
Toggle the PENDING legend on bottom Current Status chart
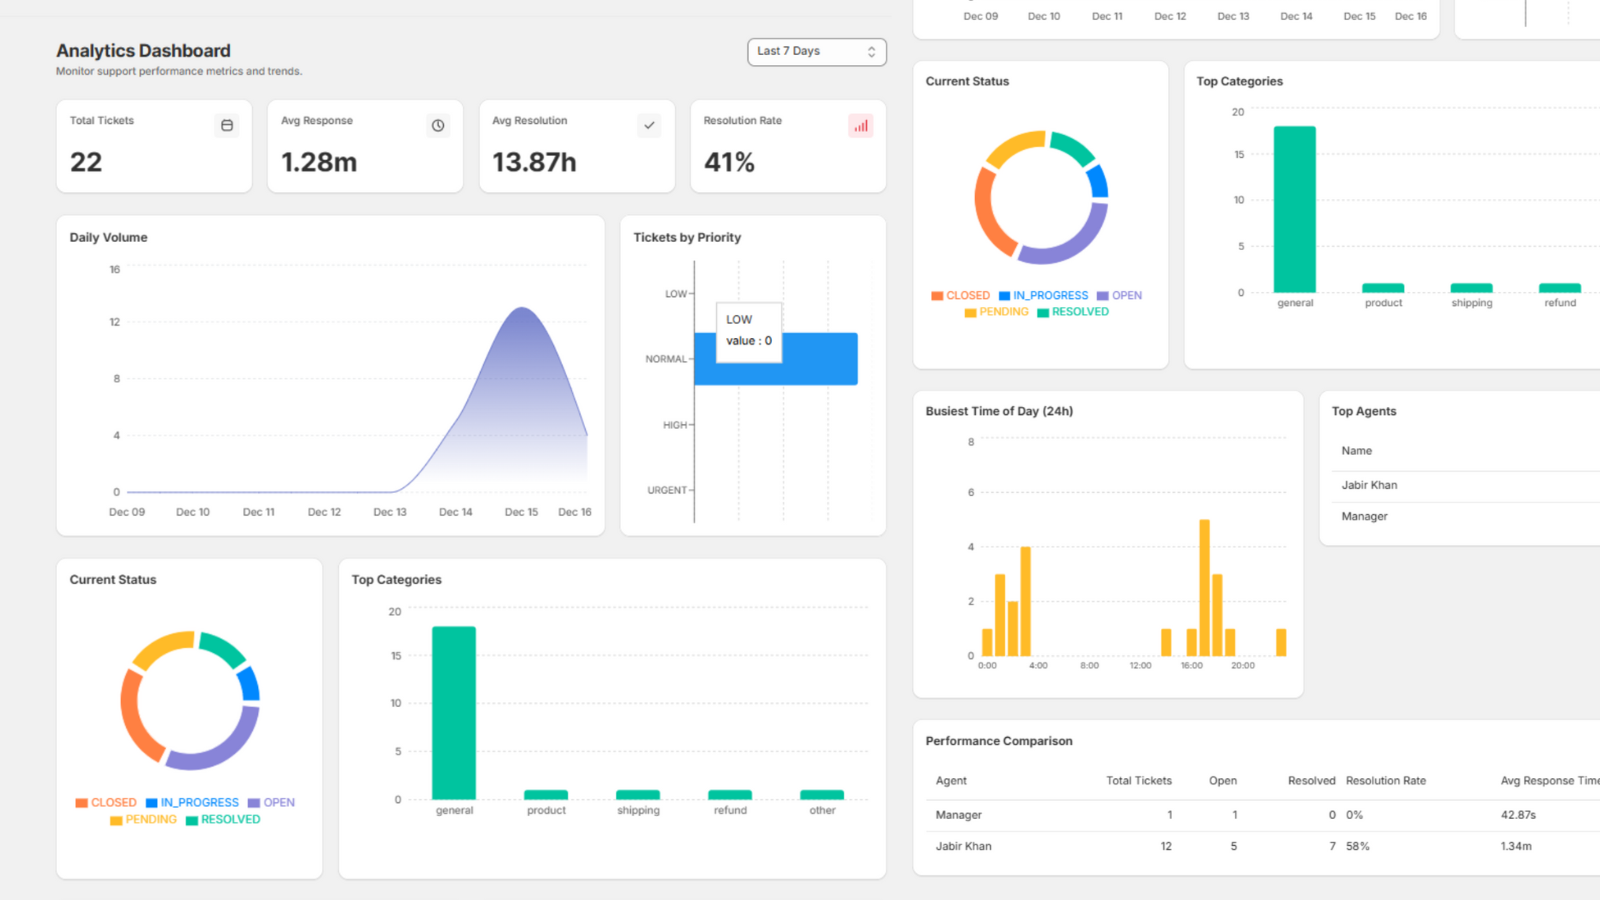click(x=150, y=819)
